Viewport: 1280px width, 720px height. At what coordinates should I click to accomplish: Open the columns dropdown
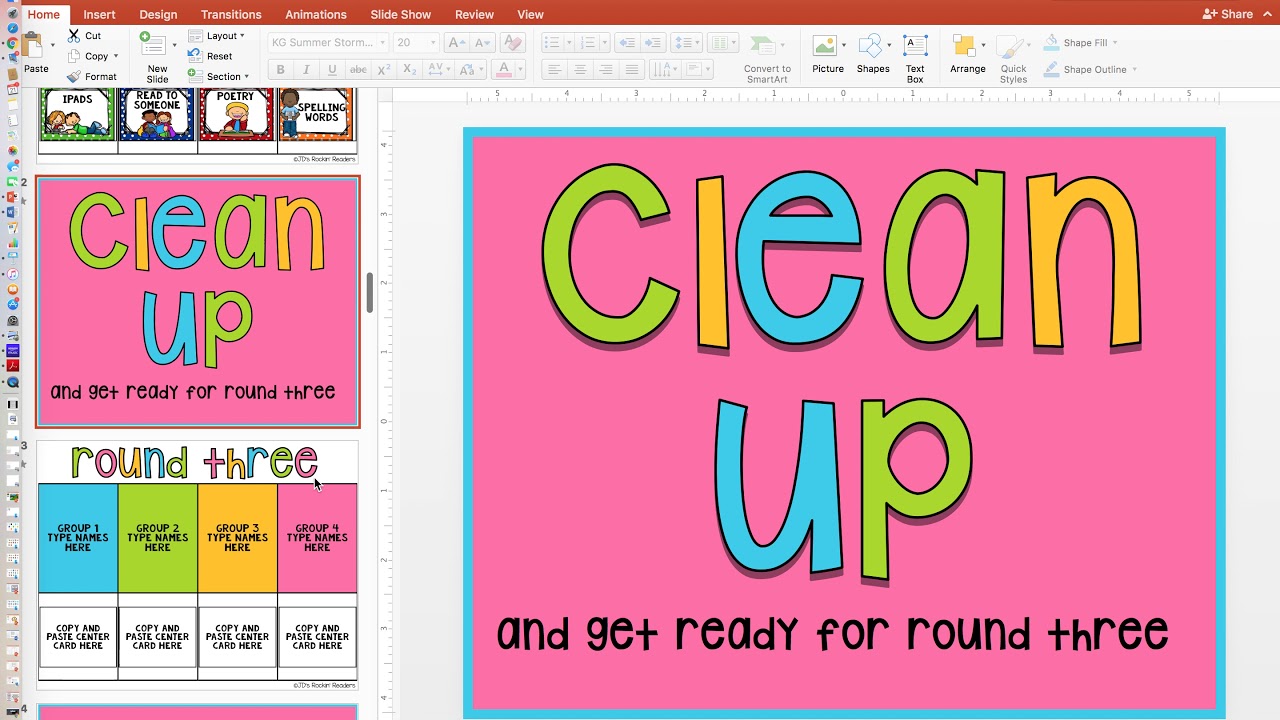pos(722,43)
